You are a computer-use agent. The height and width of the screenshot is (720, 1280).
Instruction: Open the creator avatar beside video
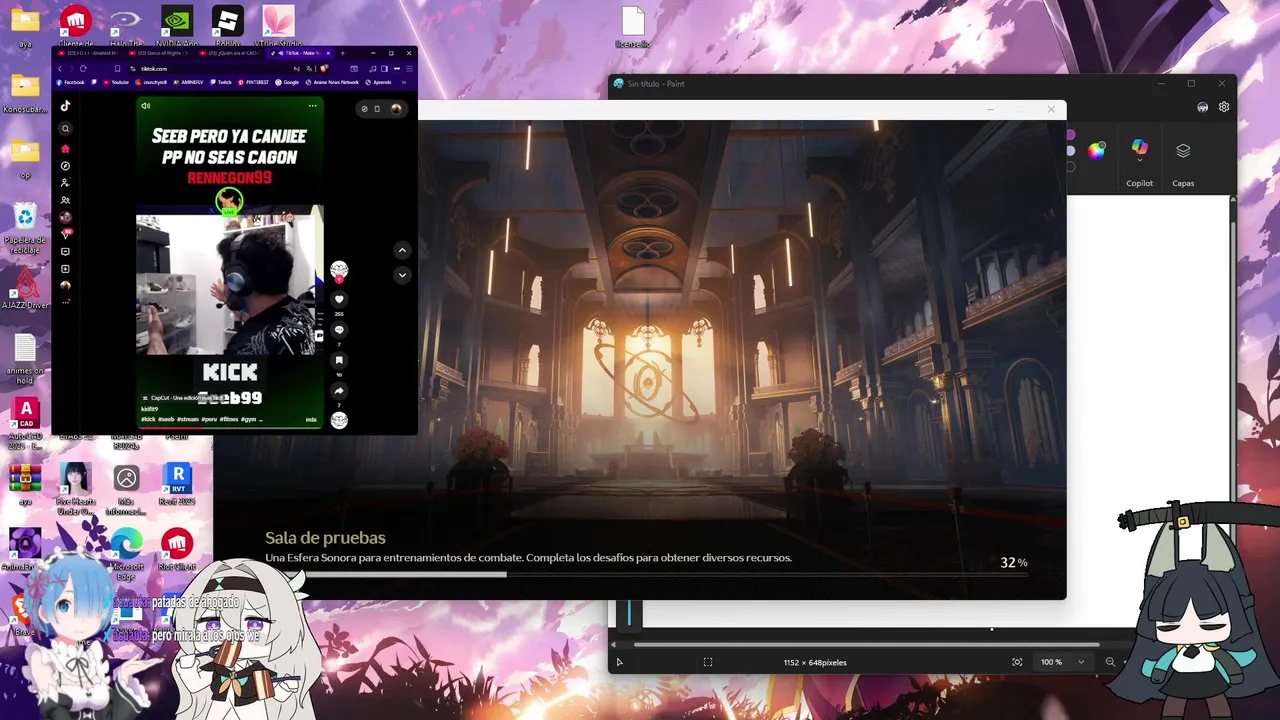(339, 270)
